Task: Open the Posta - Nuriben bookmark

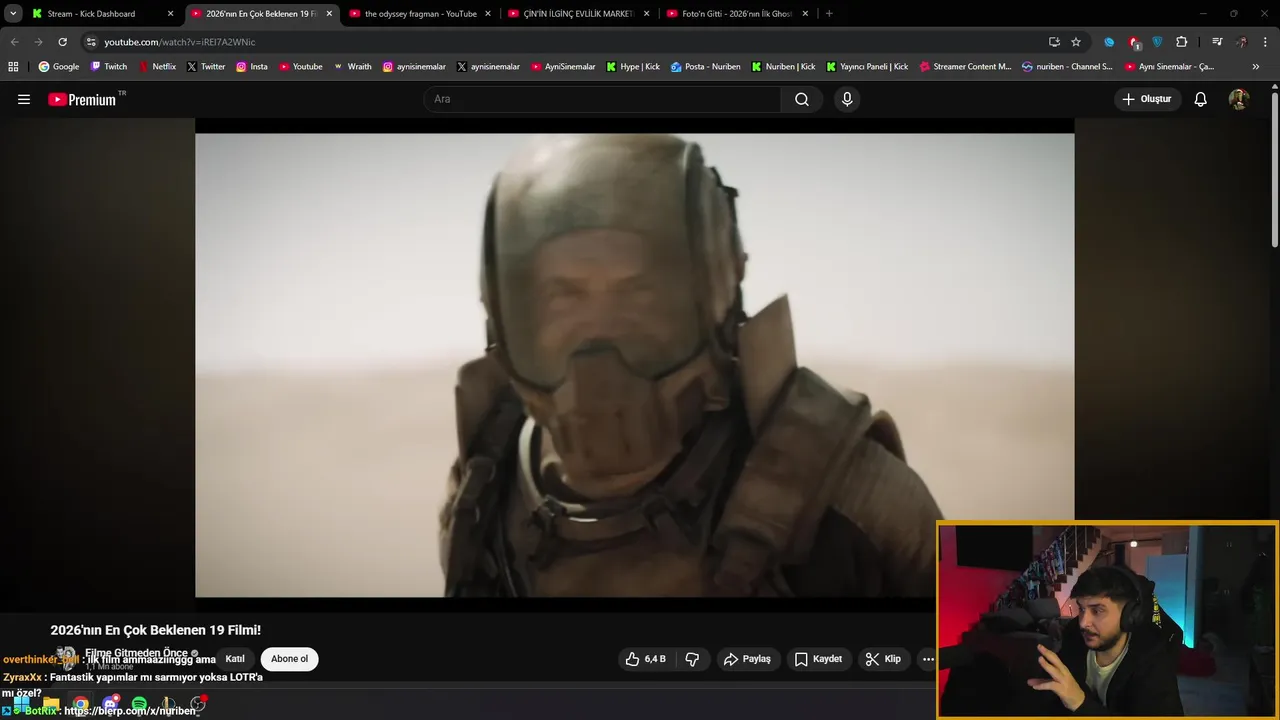Action: [x=706, y=67]
